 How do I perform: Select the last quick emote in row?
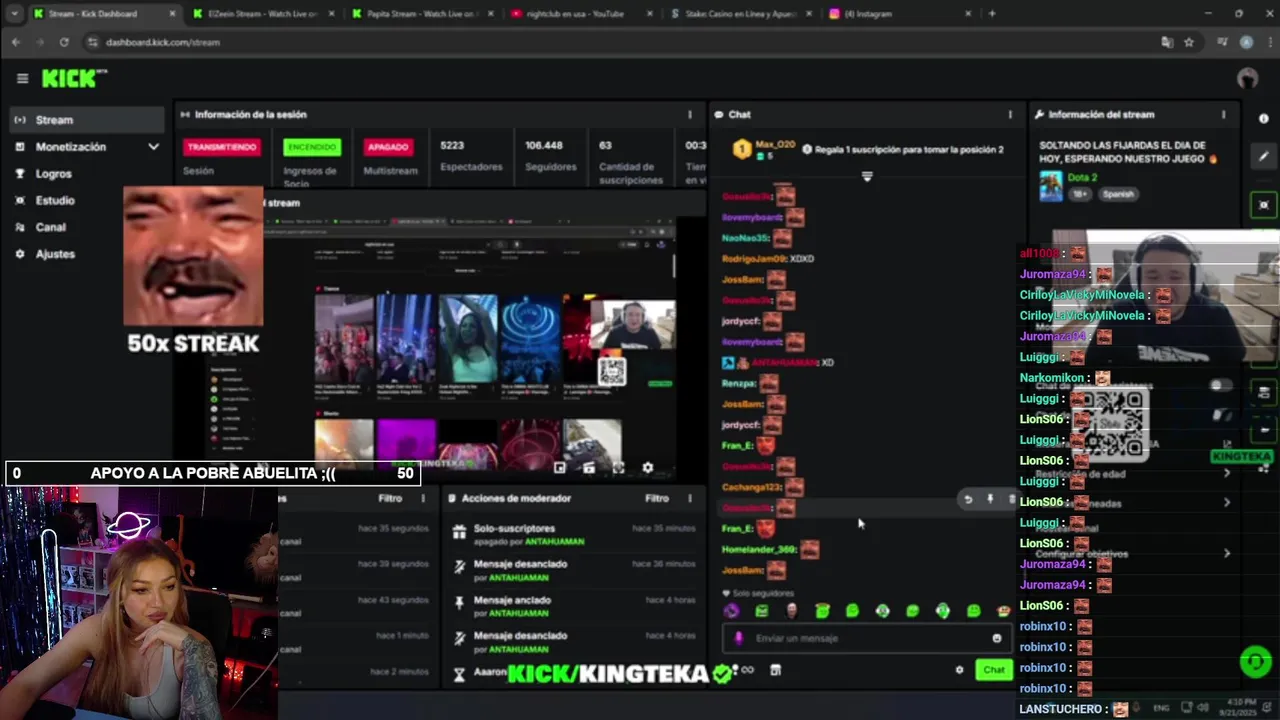coord(1003,611)
